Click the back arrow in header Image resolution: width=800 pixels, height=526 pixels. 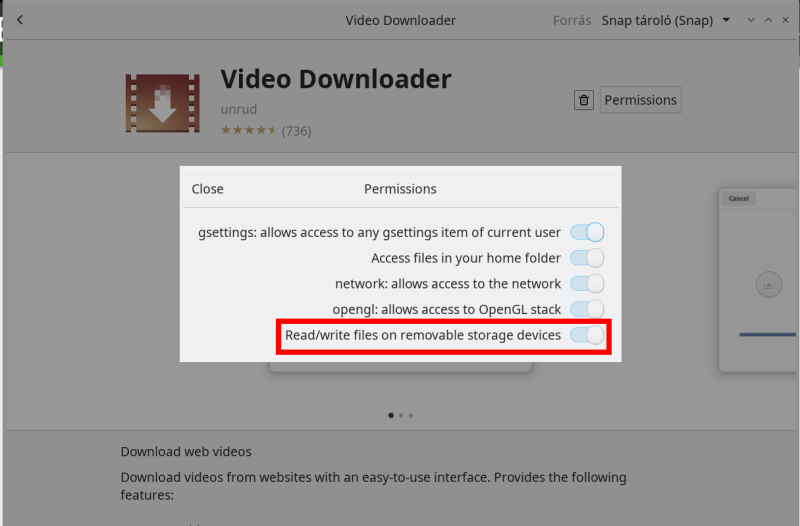click(20, 20)
